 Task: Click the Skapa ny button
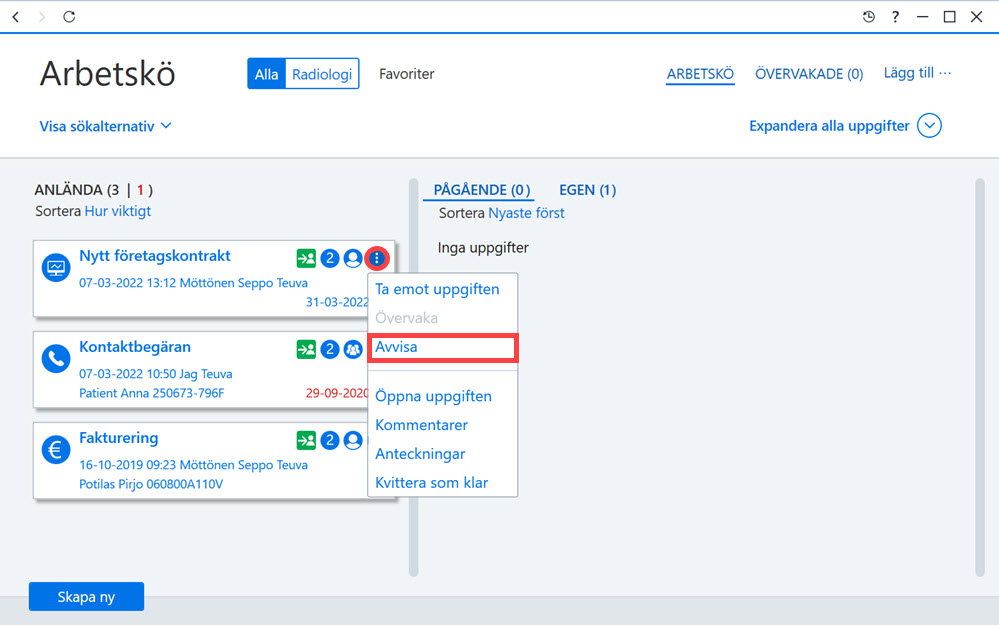coord(86,597)
